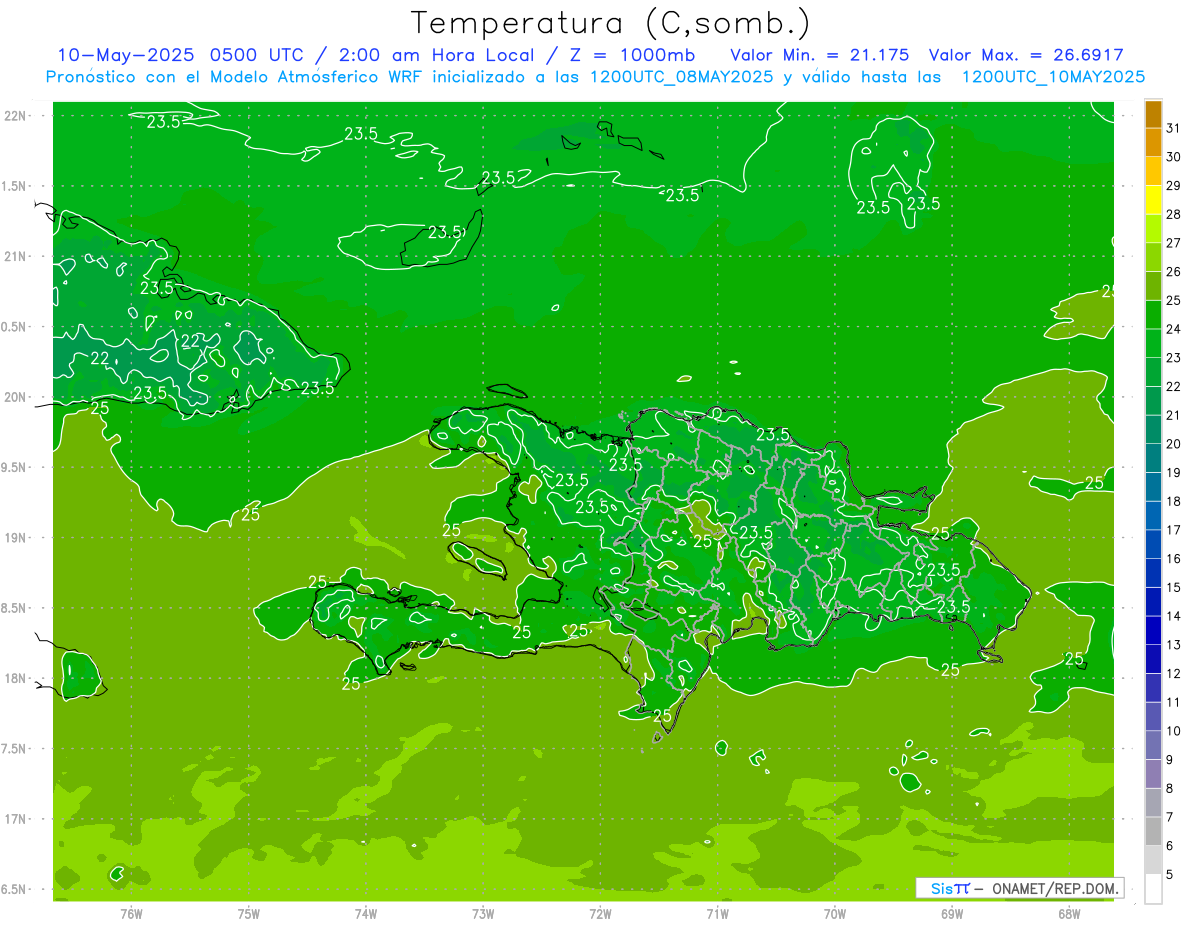
Task: Click the teal legend swatch between 19 and 20
Action: (x=1153, y=458)
